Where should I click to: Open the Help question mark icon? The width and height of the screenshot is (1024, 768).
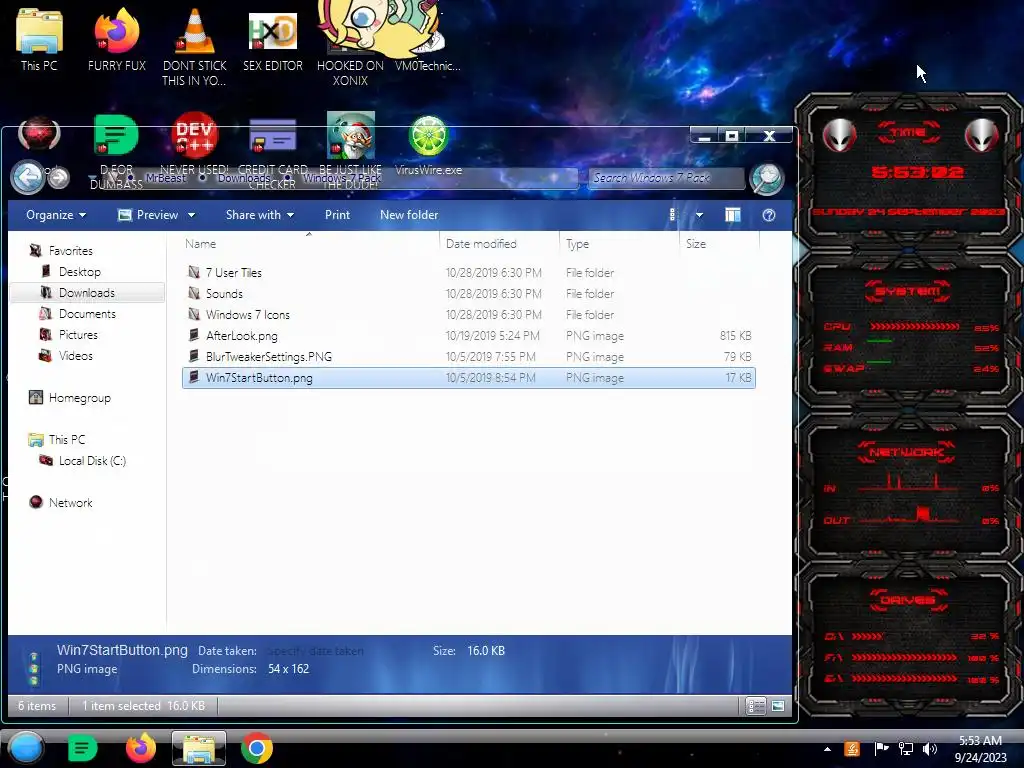[x=769, y=215]
